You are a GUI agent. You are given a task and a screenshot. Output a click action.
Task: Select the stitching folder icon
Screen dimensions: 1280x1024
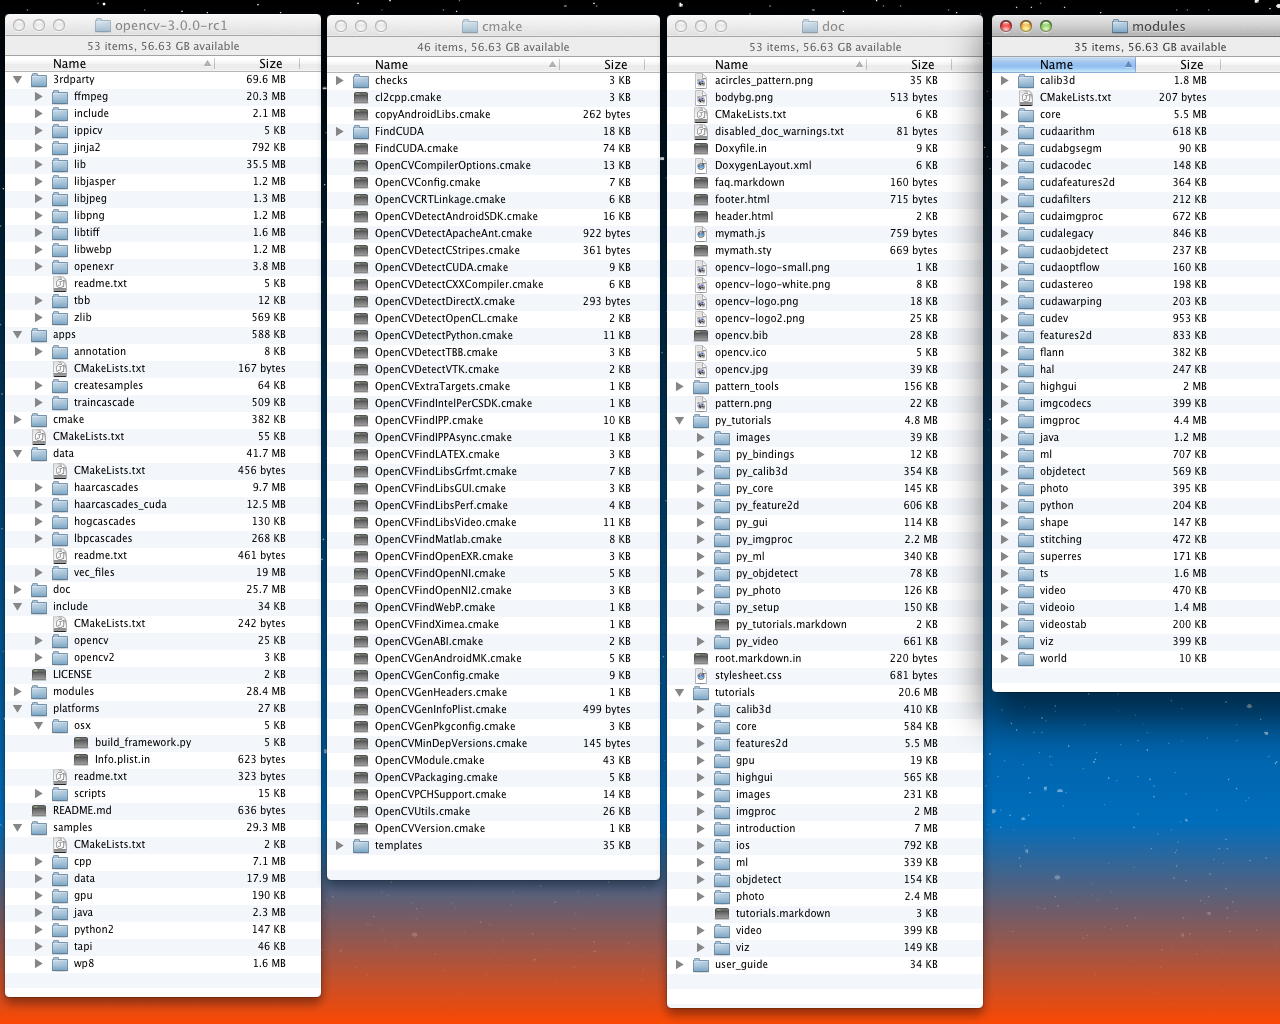pos(1026,540)
